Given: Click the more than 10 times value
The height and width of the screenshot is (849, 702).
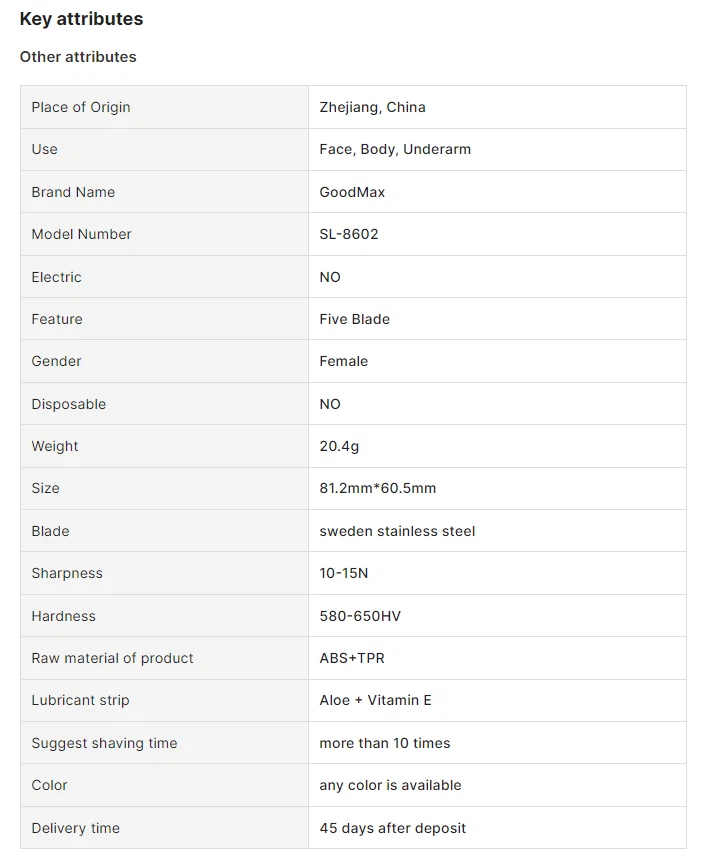Looking at the screenshot, I should pos(385,743).
